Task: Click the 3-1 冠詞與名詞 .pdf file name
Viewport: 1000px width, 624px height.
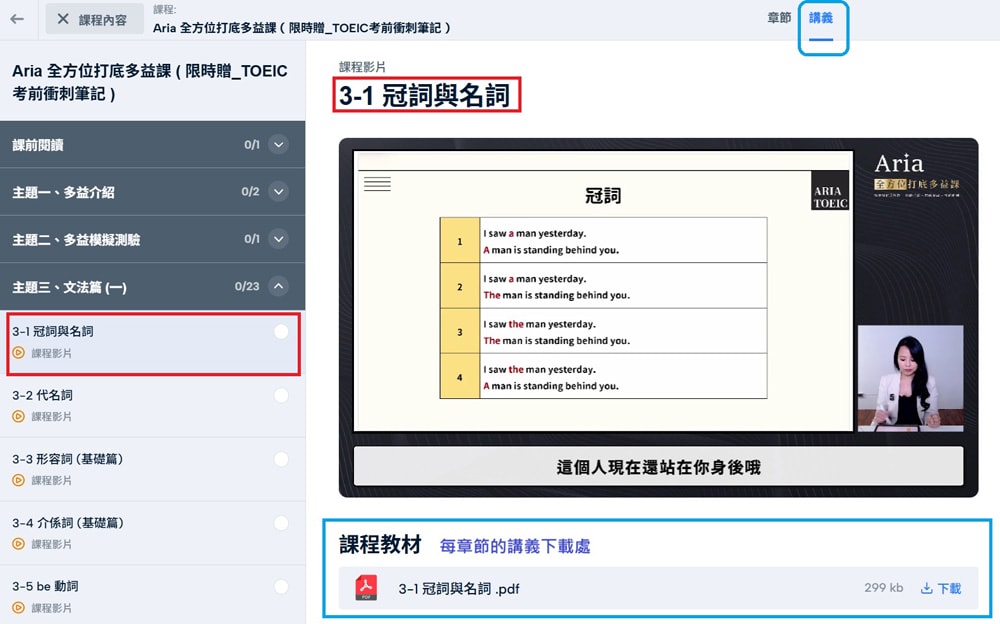Action: pos(459,589)
